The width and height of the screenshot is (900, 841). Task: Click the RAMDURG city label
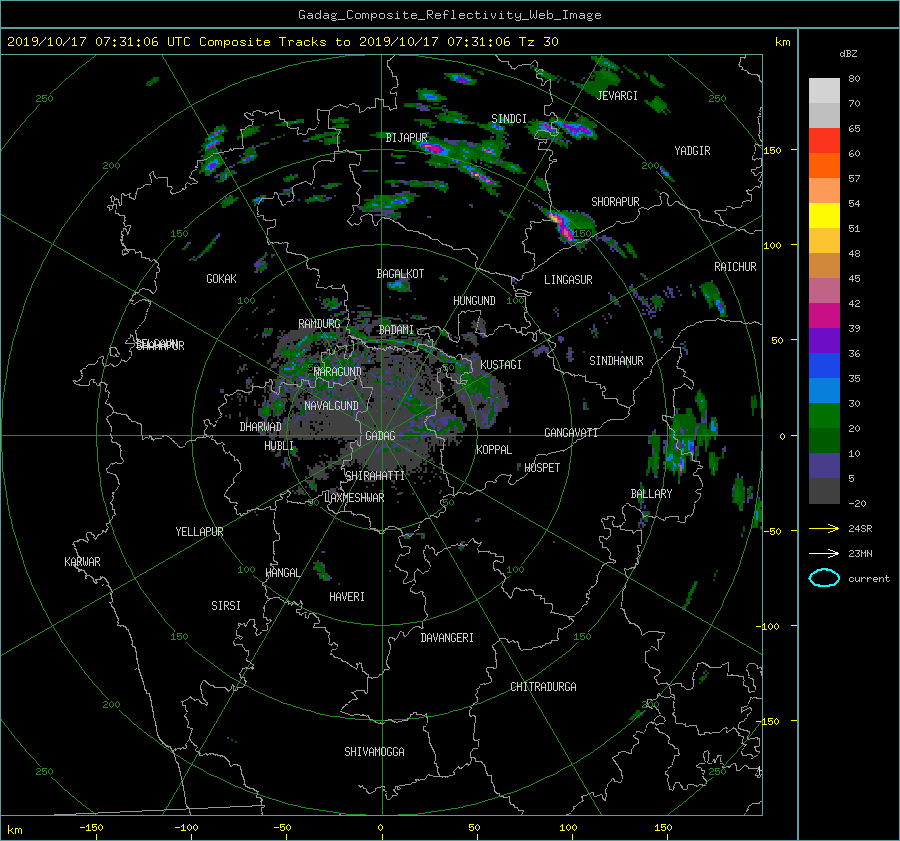319,324
